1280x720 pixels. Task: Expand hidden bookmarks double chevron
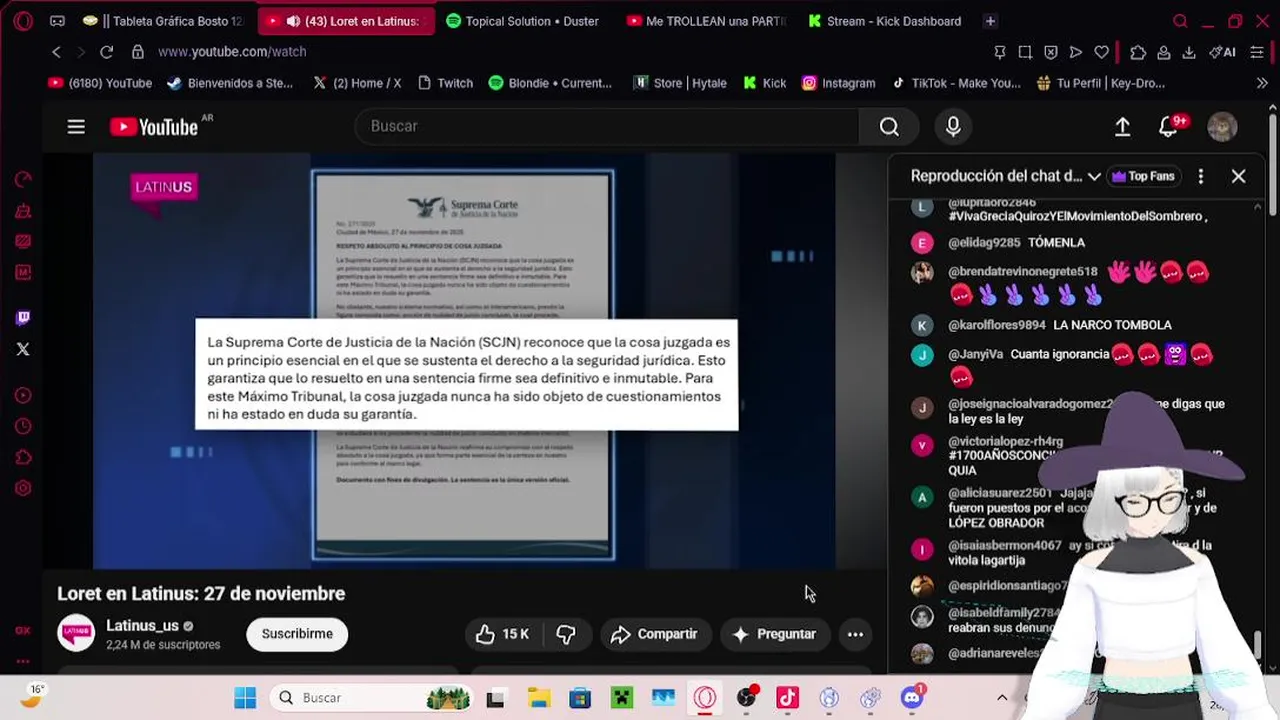coord(1261,83)
